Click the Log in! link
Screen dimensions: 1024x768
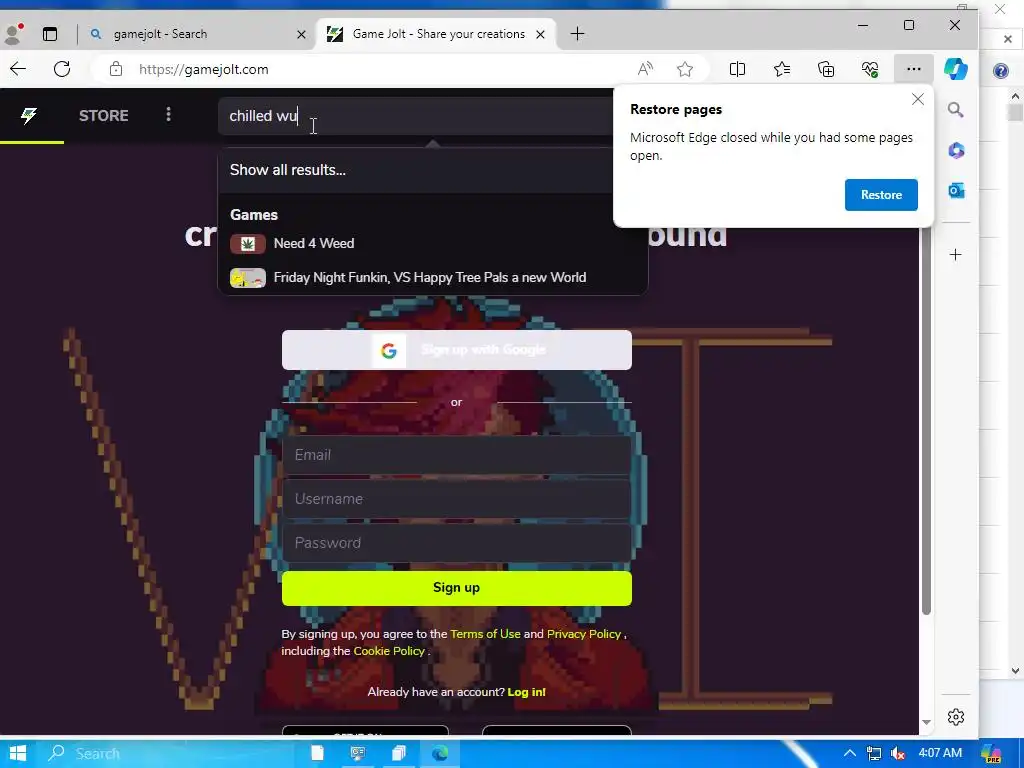pyautogui.click(x=526, y=692)
